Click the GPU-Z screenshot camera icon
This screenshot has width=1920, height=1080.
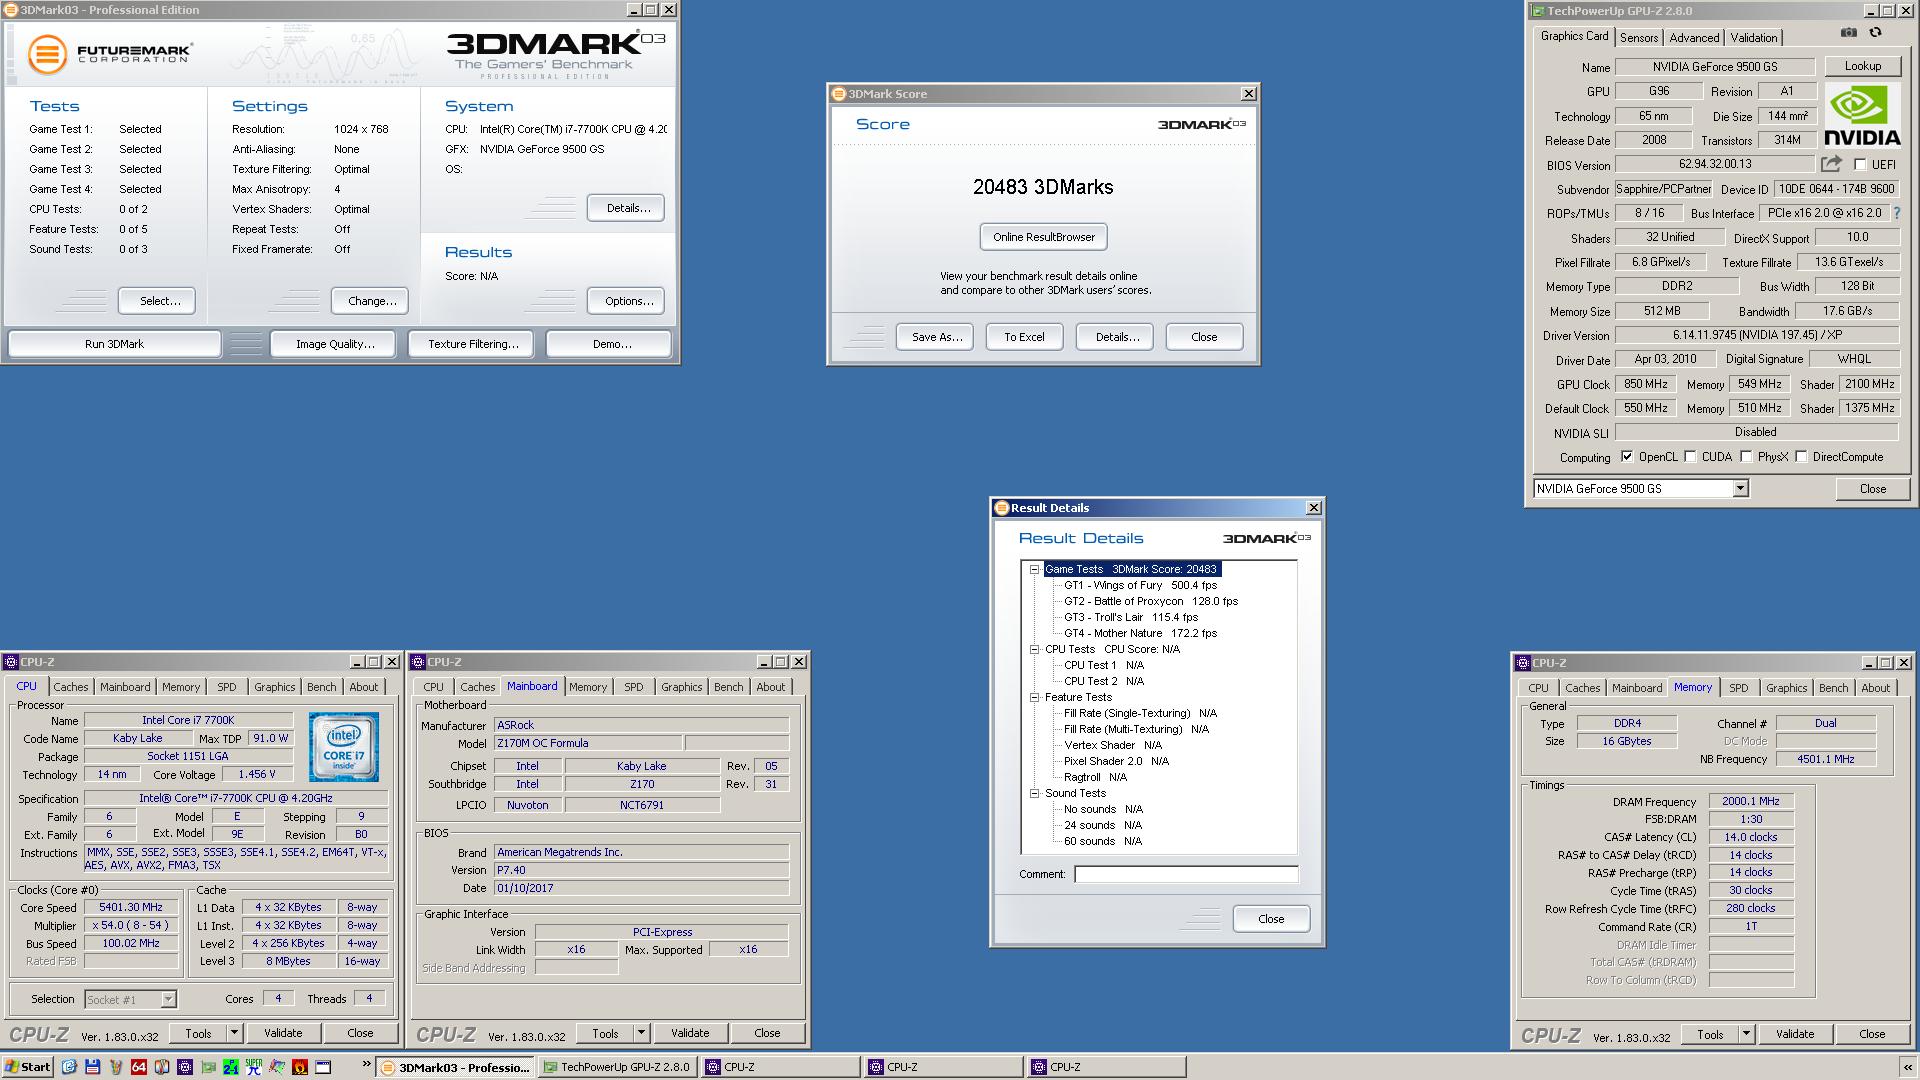(1848, 33)
